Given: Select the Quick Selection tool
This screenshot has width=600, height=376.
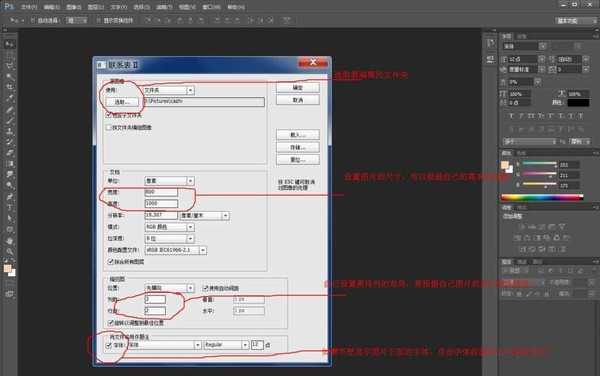Looking at the screenshot, I should coord(9,77).
